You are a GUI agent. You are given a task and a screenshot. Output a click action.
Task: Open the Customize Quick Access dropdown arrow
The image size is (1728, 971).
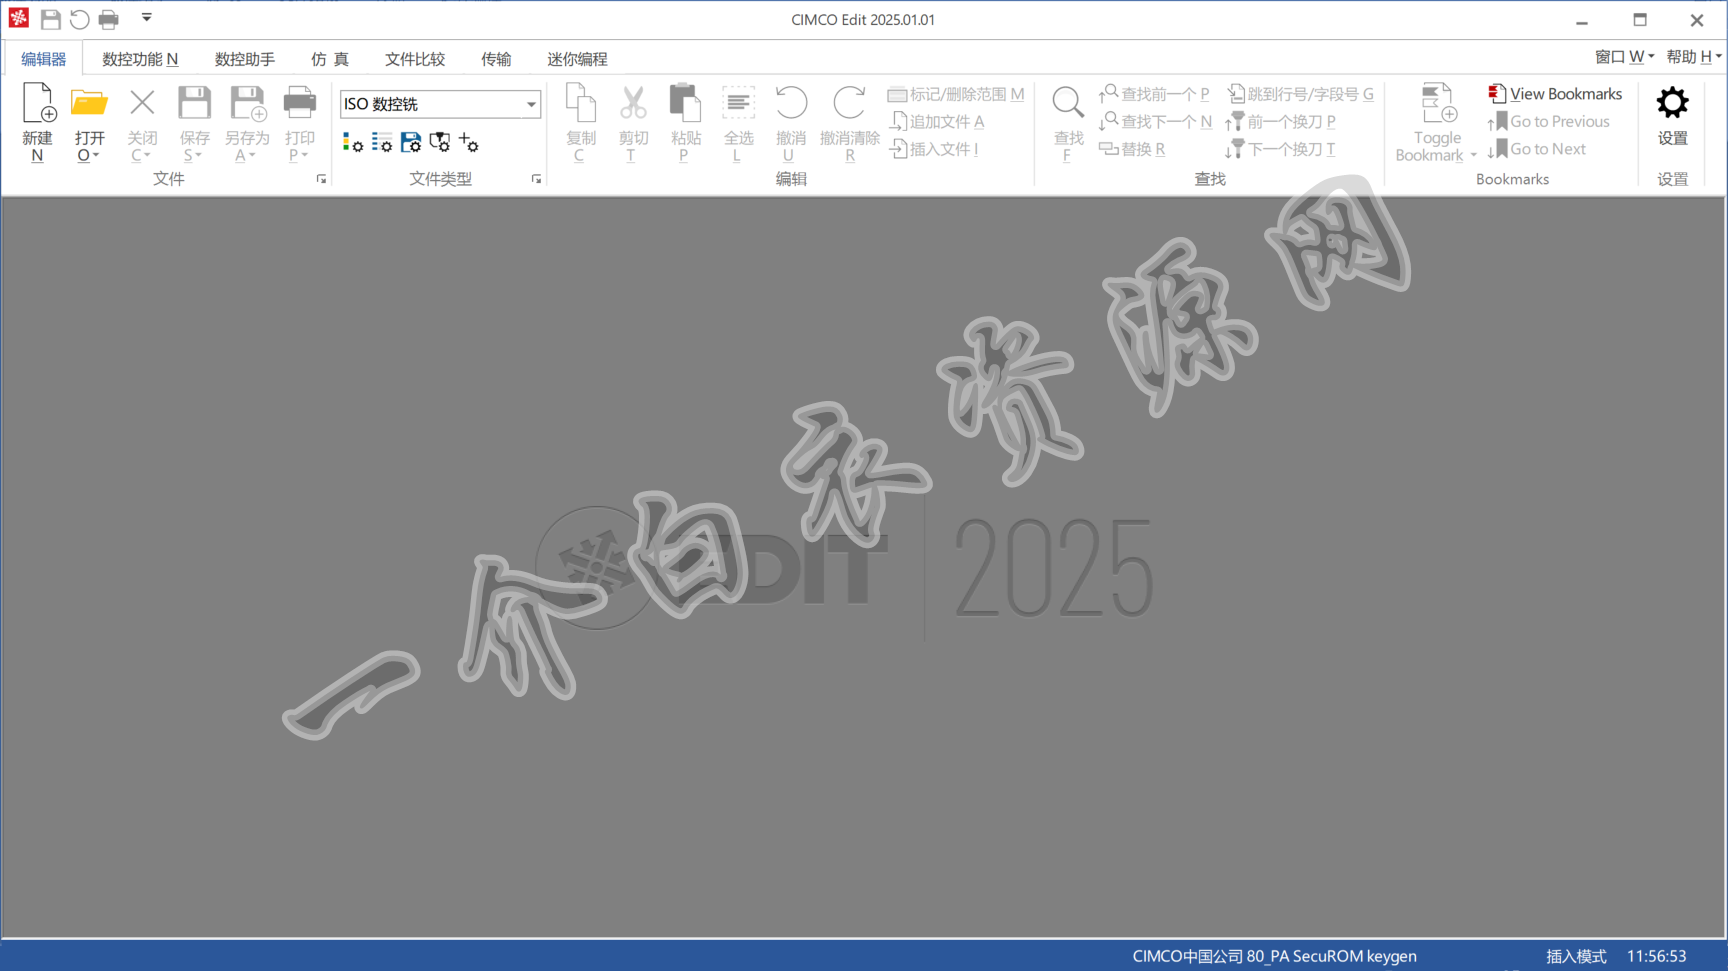point(146,18)
